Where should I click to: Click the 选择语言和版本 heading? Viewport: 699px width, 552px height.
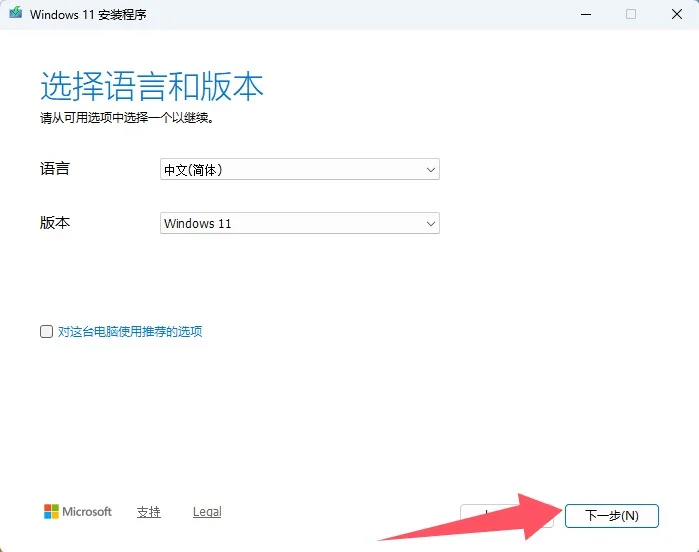point(152,86)
